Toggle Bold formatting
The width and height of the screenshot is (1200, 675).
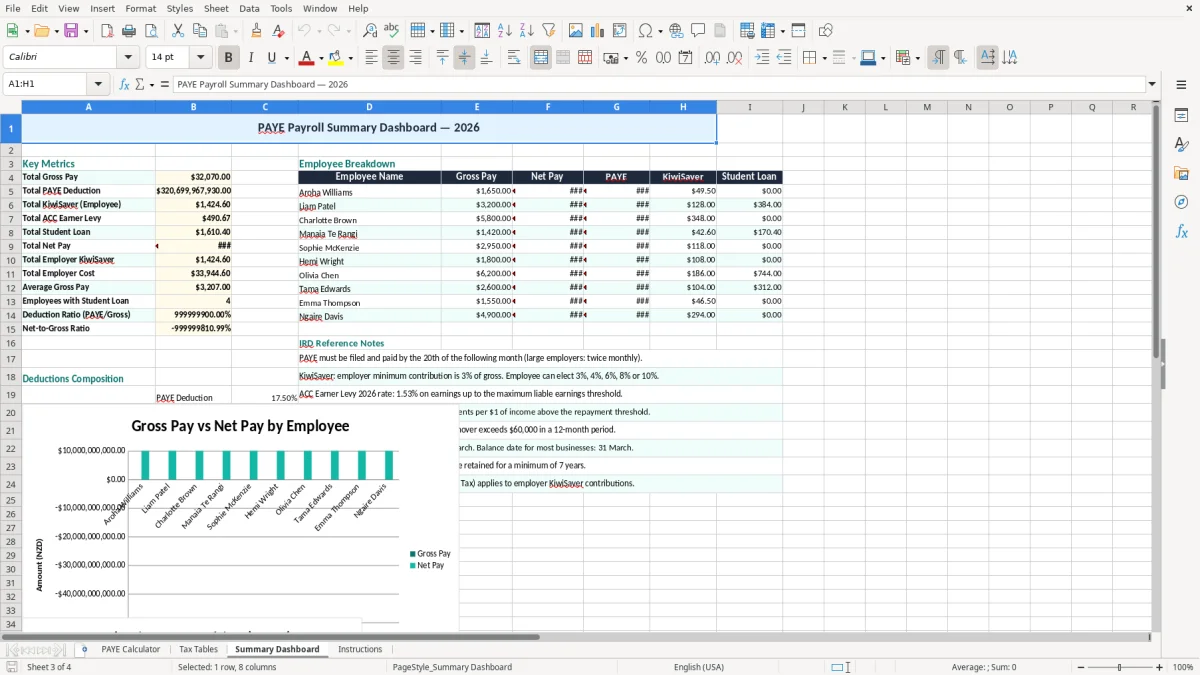229,58
